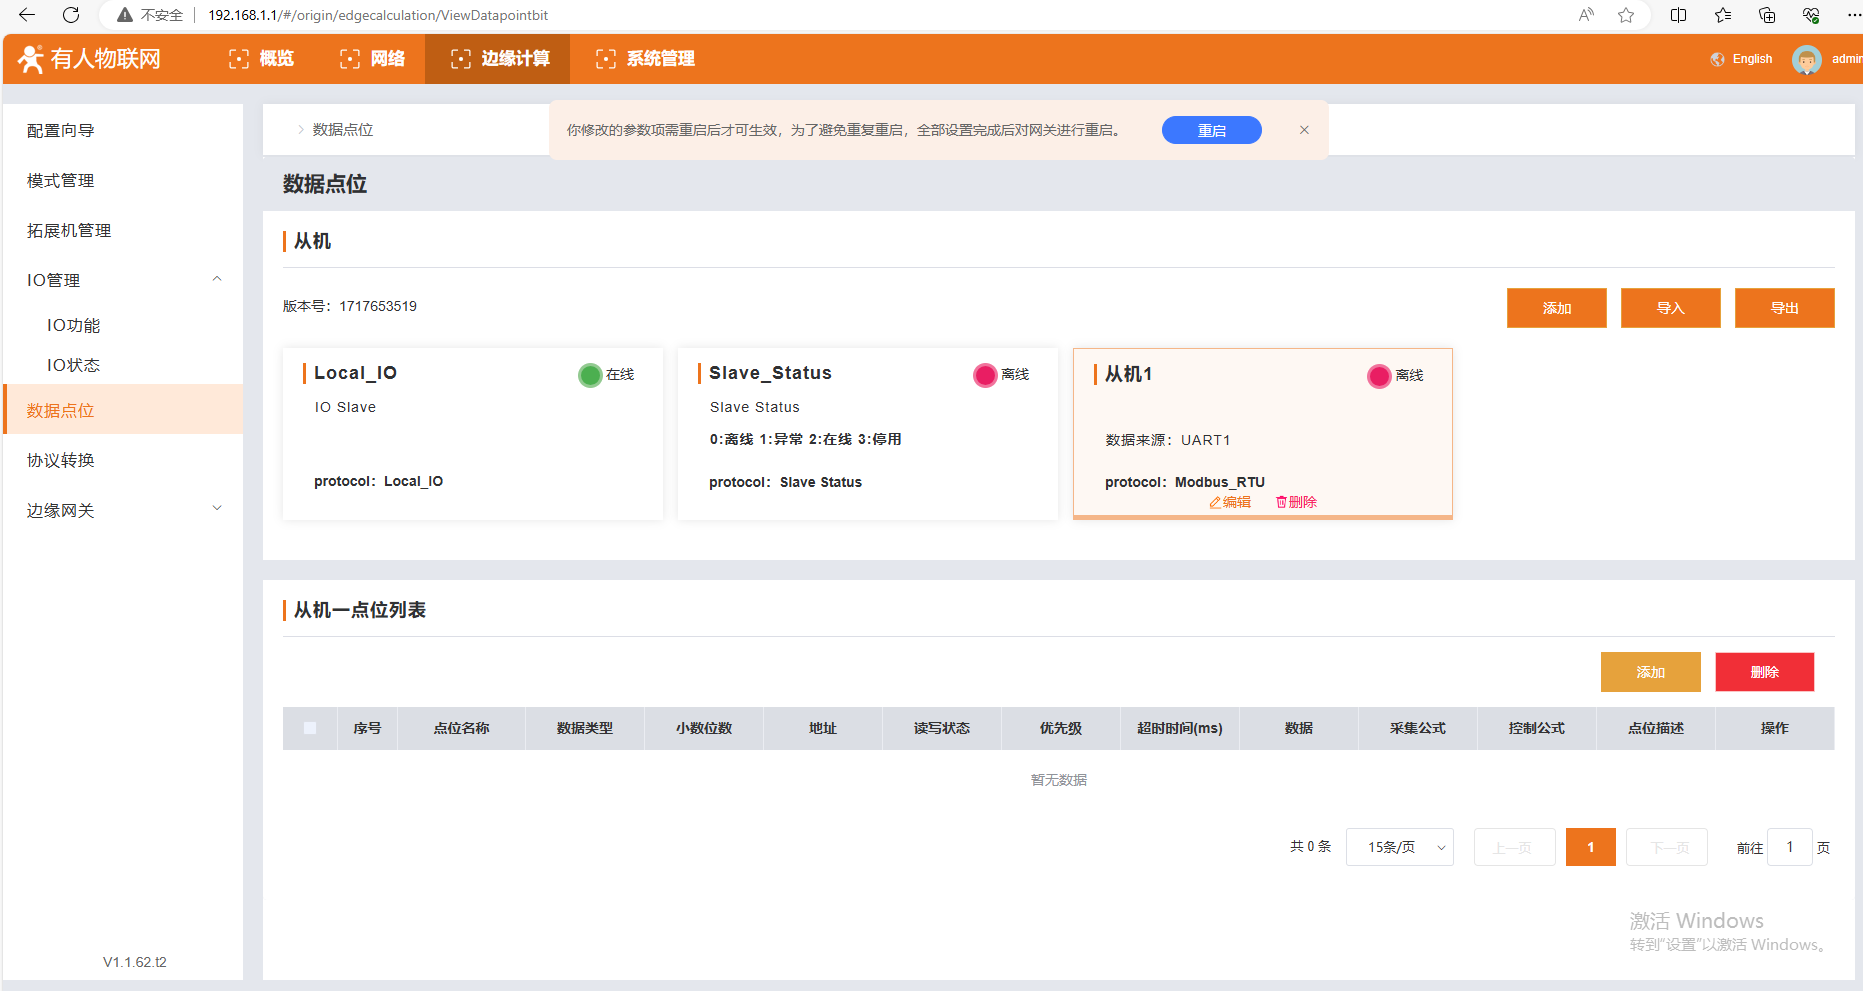
Task: Click the admin user avatar
Action: [x=1806, y=59]
